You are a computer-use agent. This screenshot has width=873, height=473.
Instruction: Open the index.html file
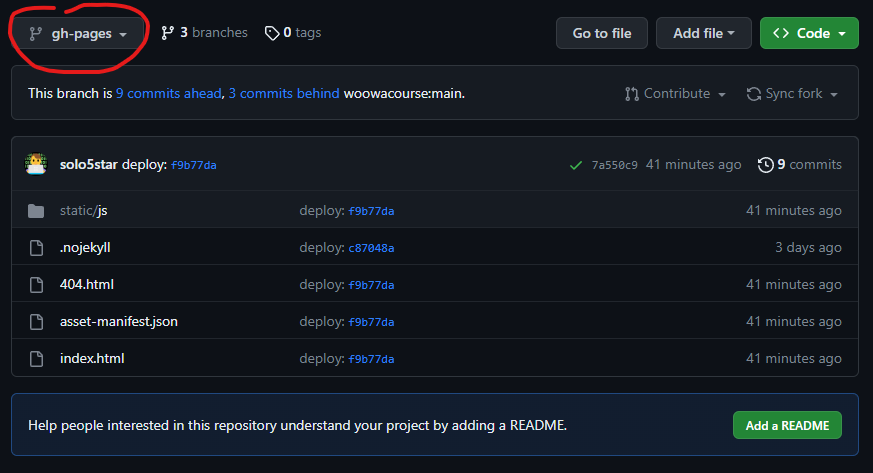click(92, 358)
